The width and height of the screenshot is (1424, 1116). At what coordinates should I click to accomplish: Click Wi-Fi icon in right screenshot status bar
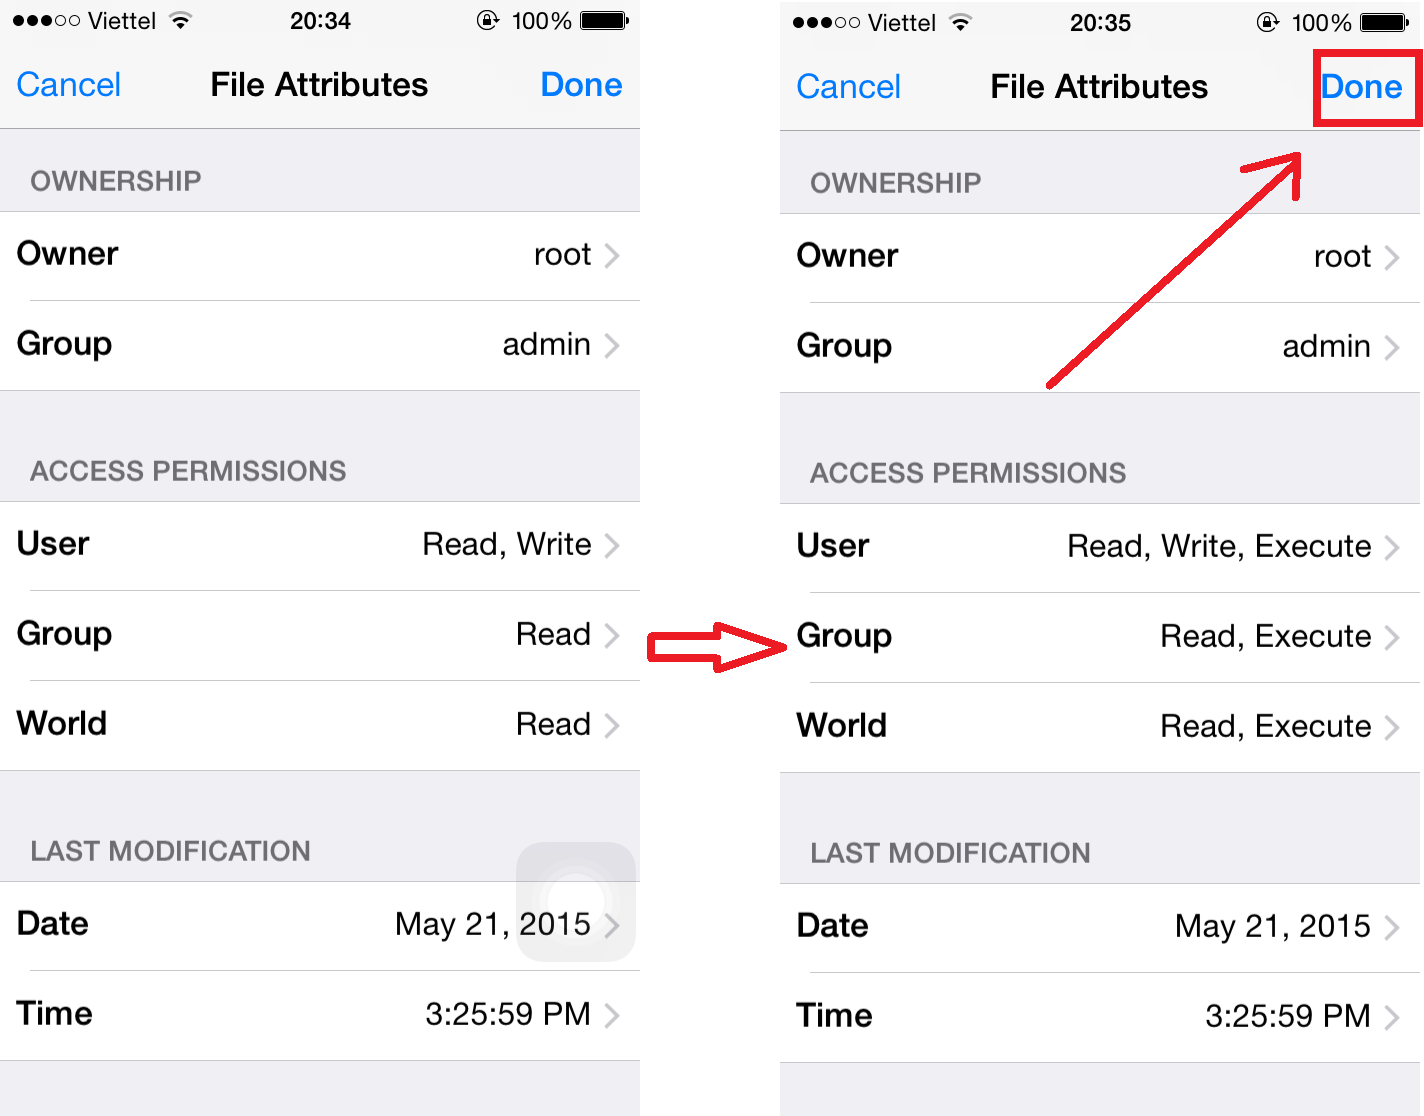pyautogui.click(x=961, y=23)
